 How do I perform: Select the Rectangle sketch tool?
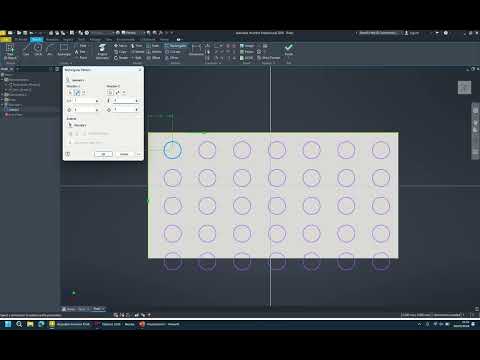pyautogui.click(x=64, y=50)
